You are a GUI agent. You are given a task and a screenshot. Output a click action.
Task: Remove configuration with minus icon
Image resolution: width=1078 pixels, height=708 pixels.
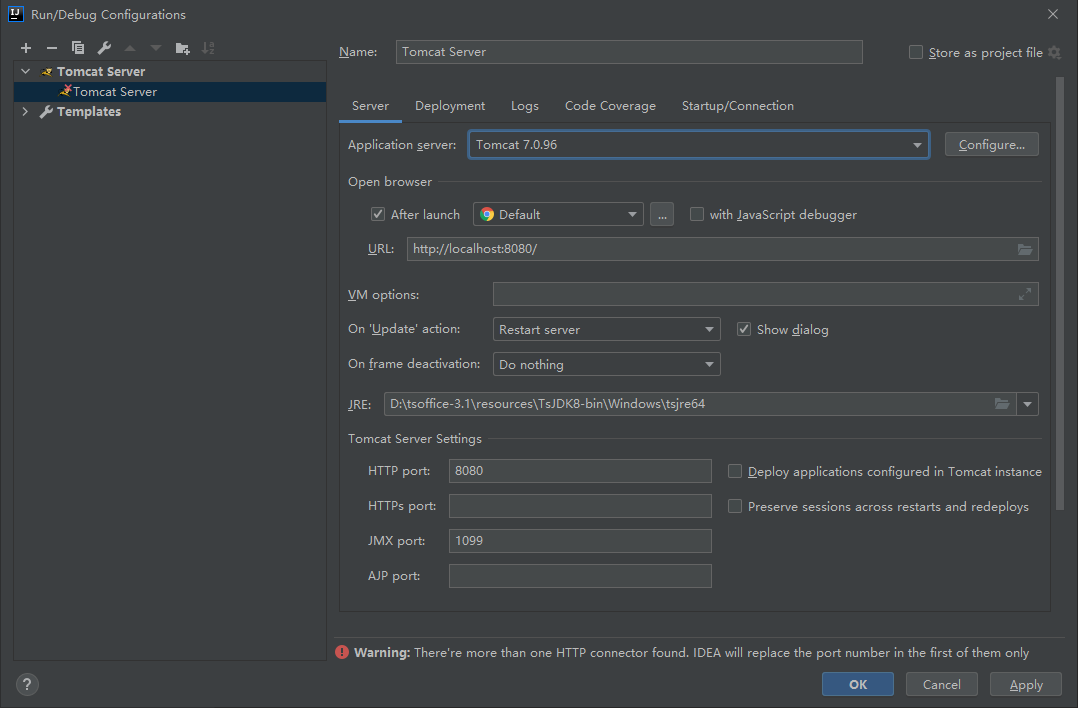click(x=52, y=48)
